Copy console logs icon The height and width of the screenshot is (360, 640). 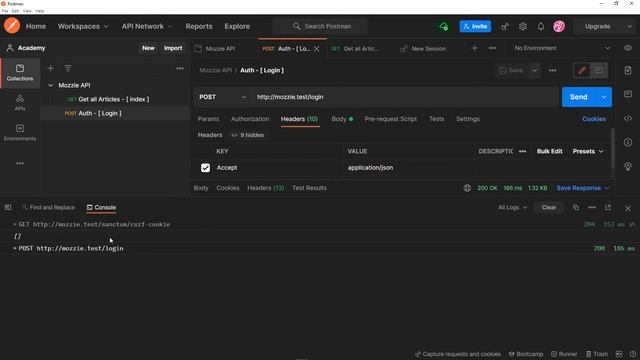(576, 207)
